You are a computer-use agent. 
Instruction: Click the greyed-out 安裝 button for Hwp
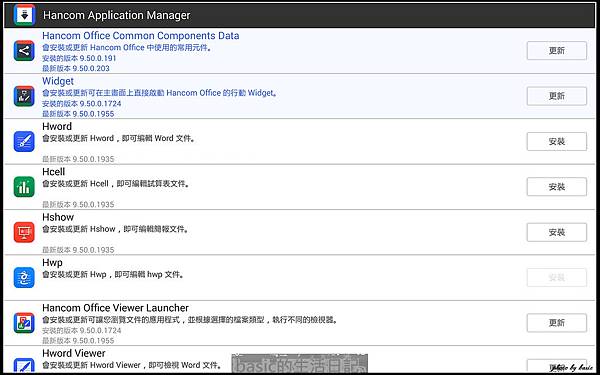pos(556,277)
